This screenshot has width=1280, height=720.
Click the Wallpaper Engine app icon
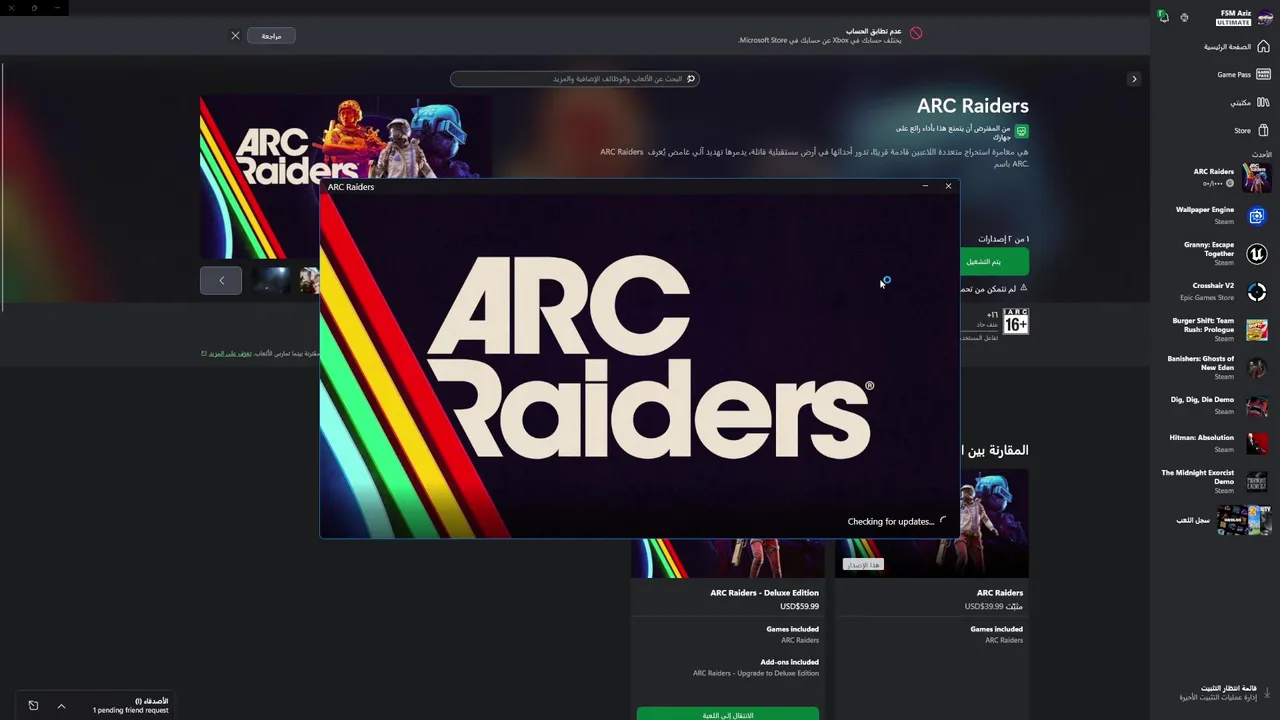1257,216
